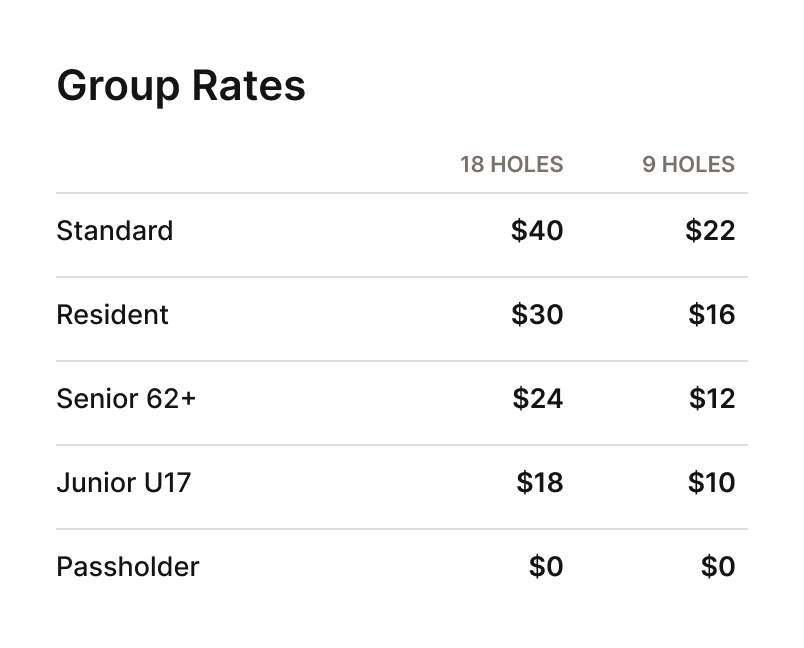Click the Resident 18-hole price $30
804x648 pixels.
click(537, 315)
